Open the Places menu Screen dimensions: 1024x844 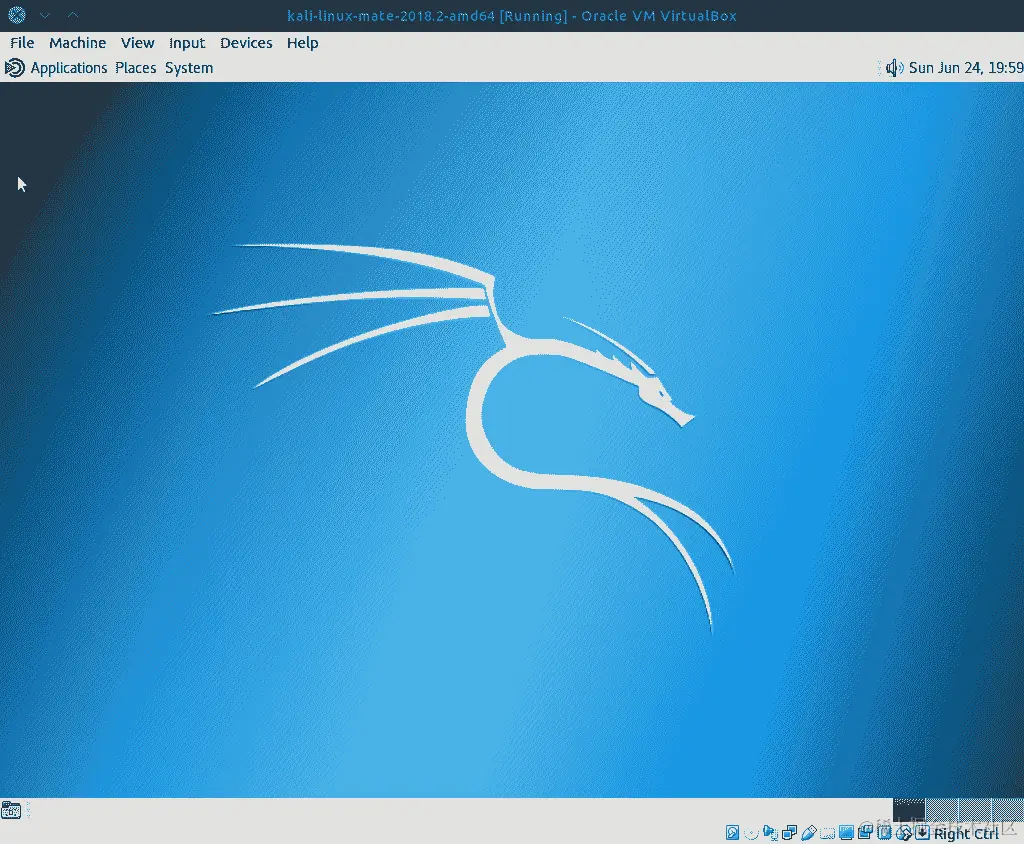pos(135,68)
